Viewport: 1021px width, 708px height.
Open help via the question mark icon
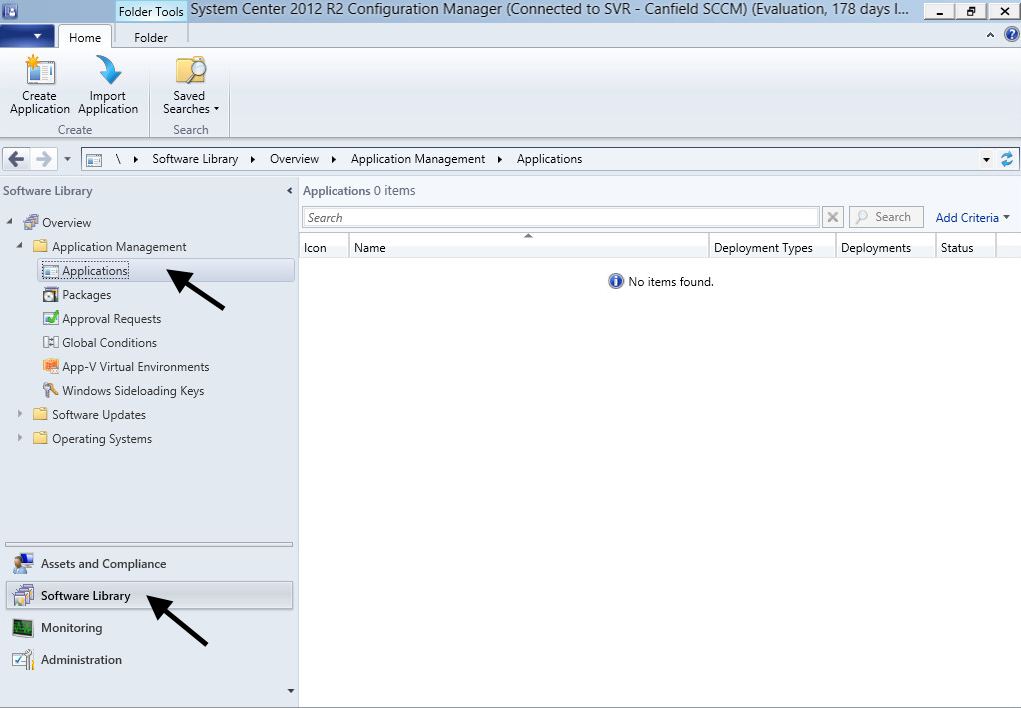tap(1011, 35)
